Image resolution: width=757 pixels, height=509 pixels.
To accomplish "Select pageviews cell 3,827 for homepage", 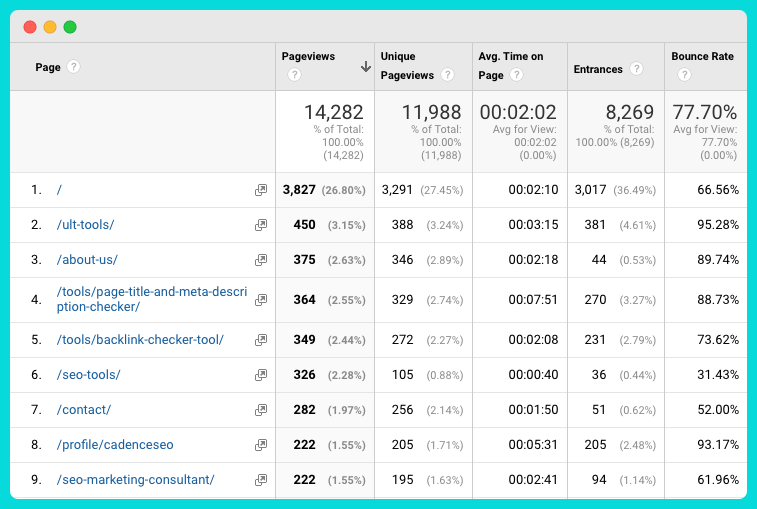I will pos(299,190).
